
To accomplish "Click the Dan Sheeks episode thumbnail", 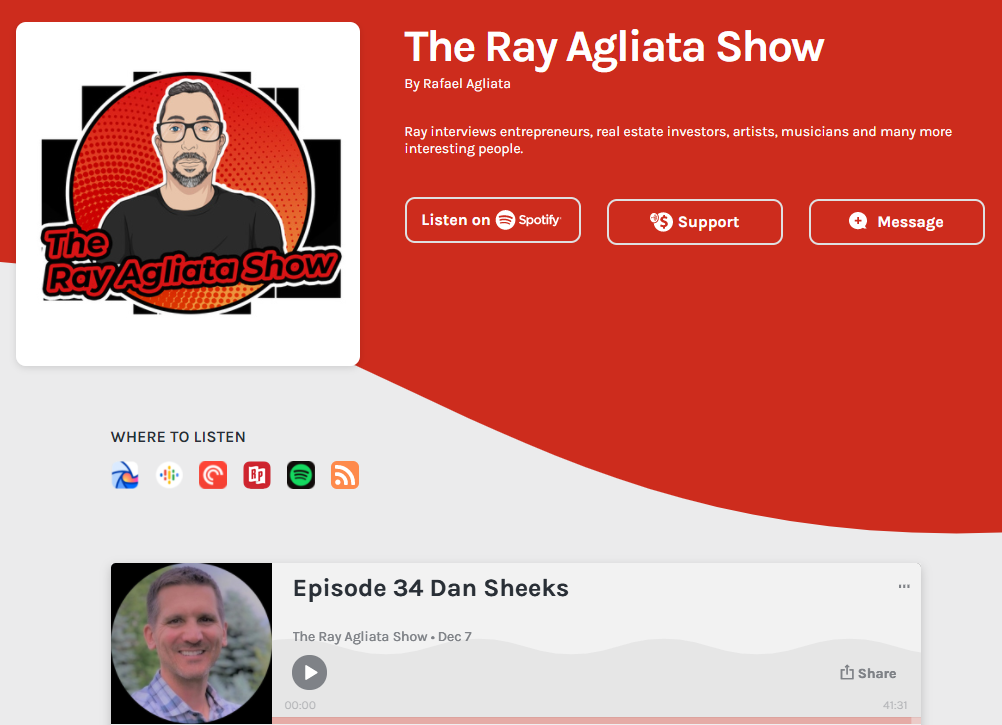I will (x=192, y=643).
